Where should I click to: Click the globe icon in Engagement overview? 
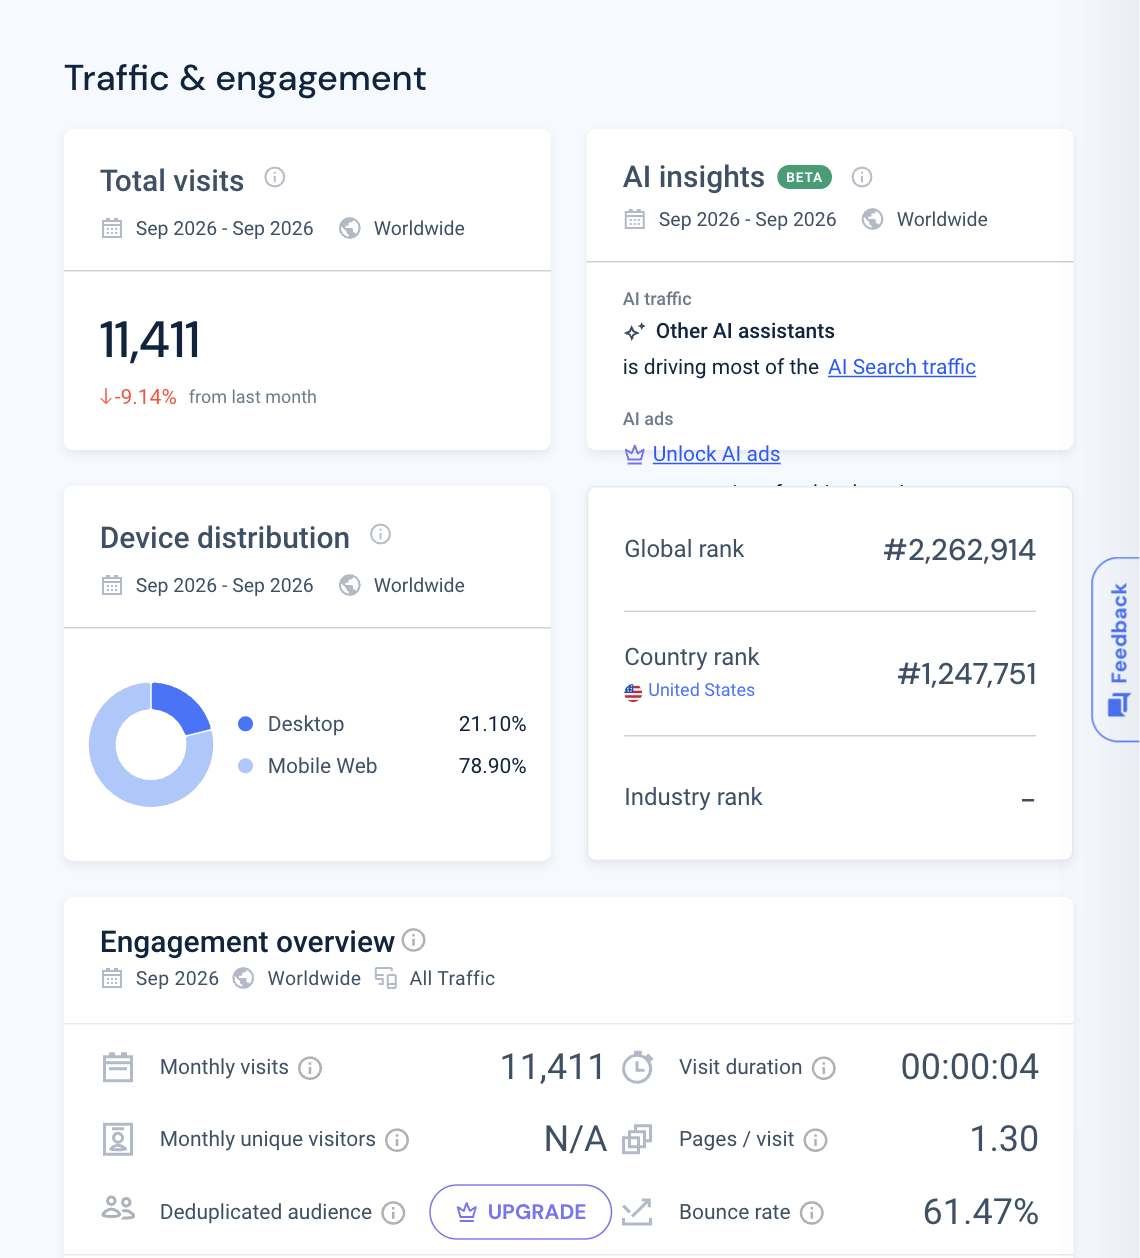pyautogui.click(x=243, y=978)
